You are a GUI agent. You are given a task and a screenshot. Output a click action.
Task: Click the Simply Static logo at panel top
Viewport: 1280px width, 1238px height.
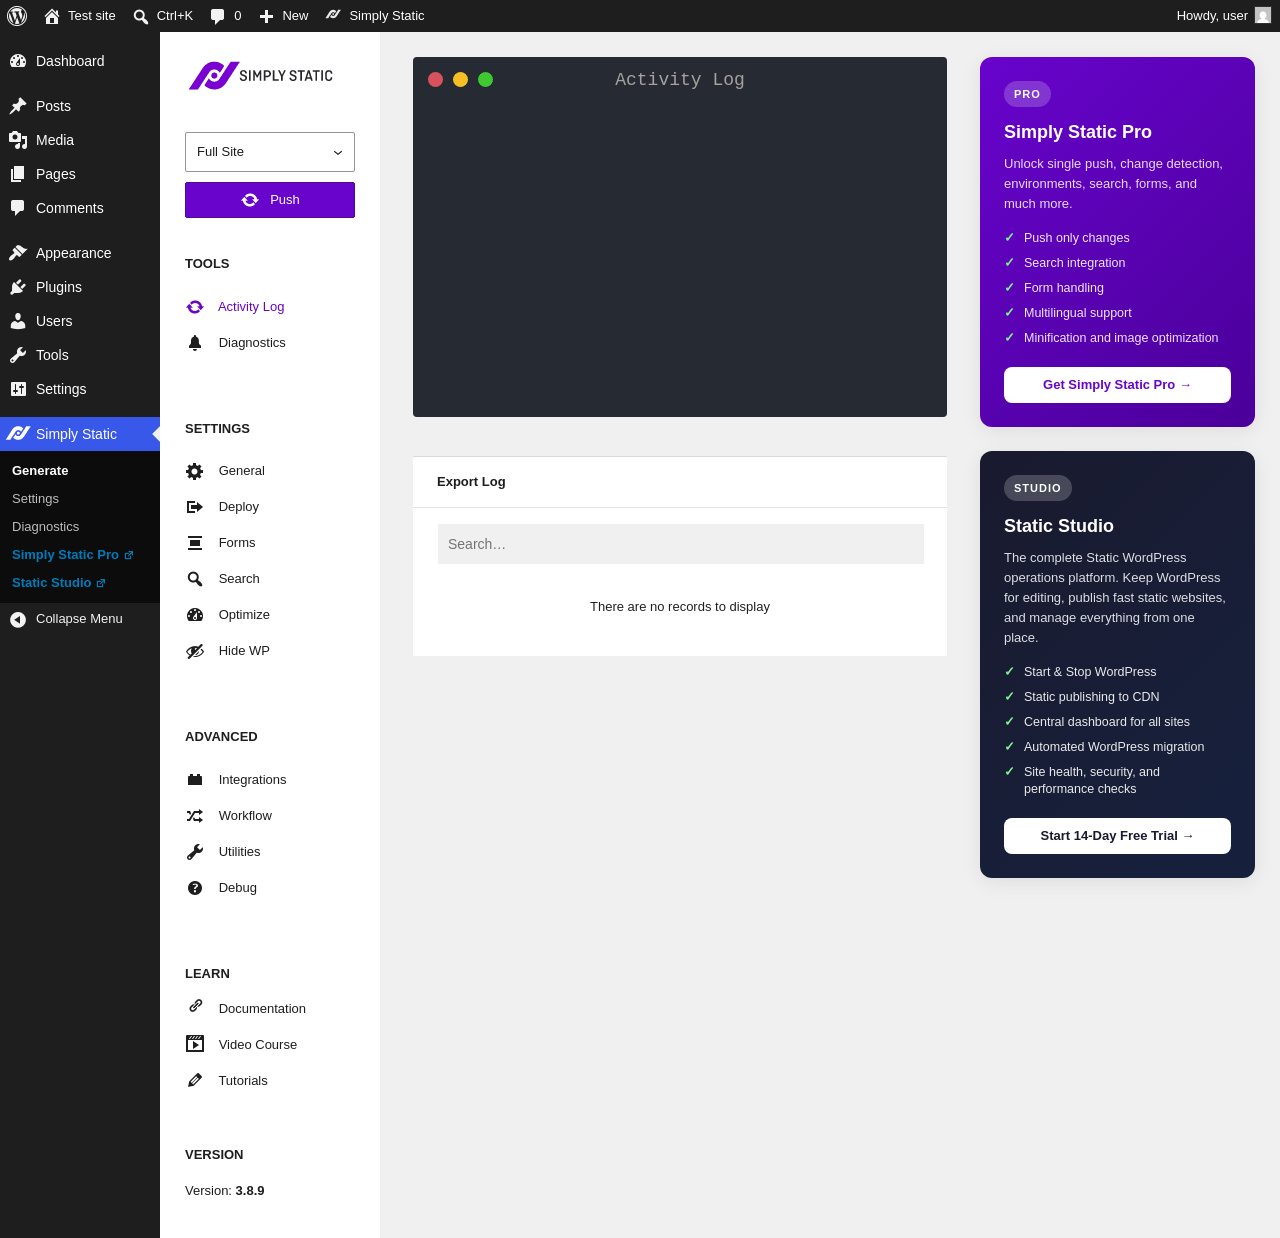(261, 76)
